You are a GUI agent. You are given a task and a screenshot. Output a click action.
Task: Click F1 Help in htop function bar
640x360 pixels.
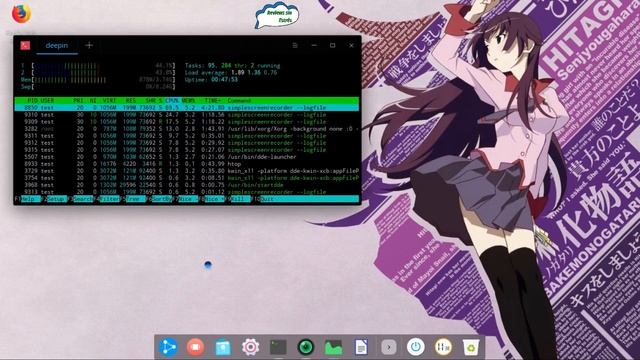coord(28,199)
